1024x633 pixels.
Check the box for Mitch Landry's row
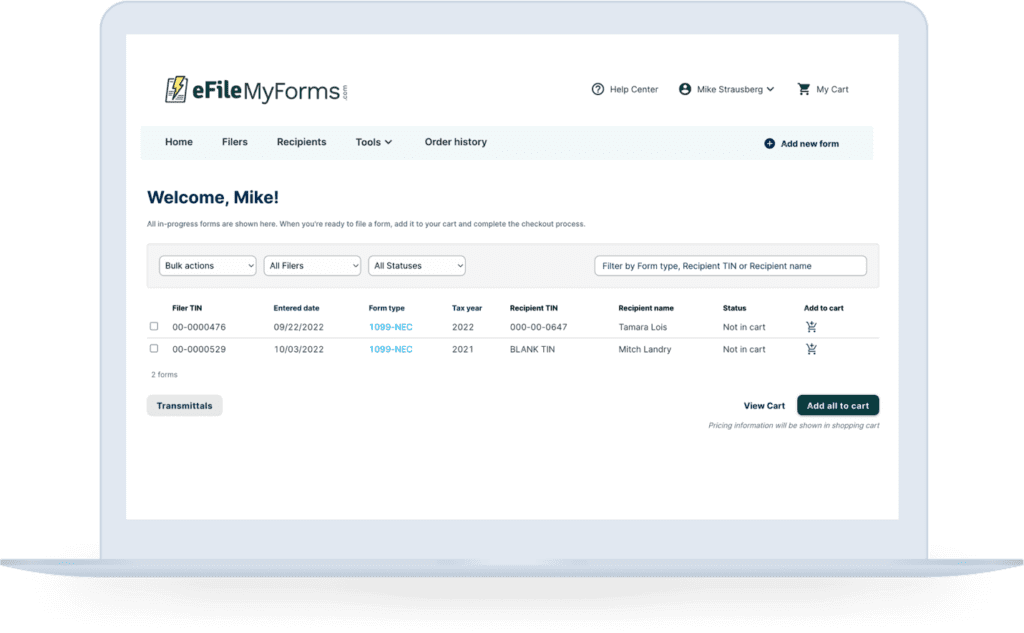point(153,349)
